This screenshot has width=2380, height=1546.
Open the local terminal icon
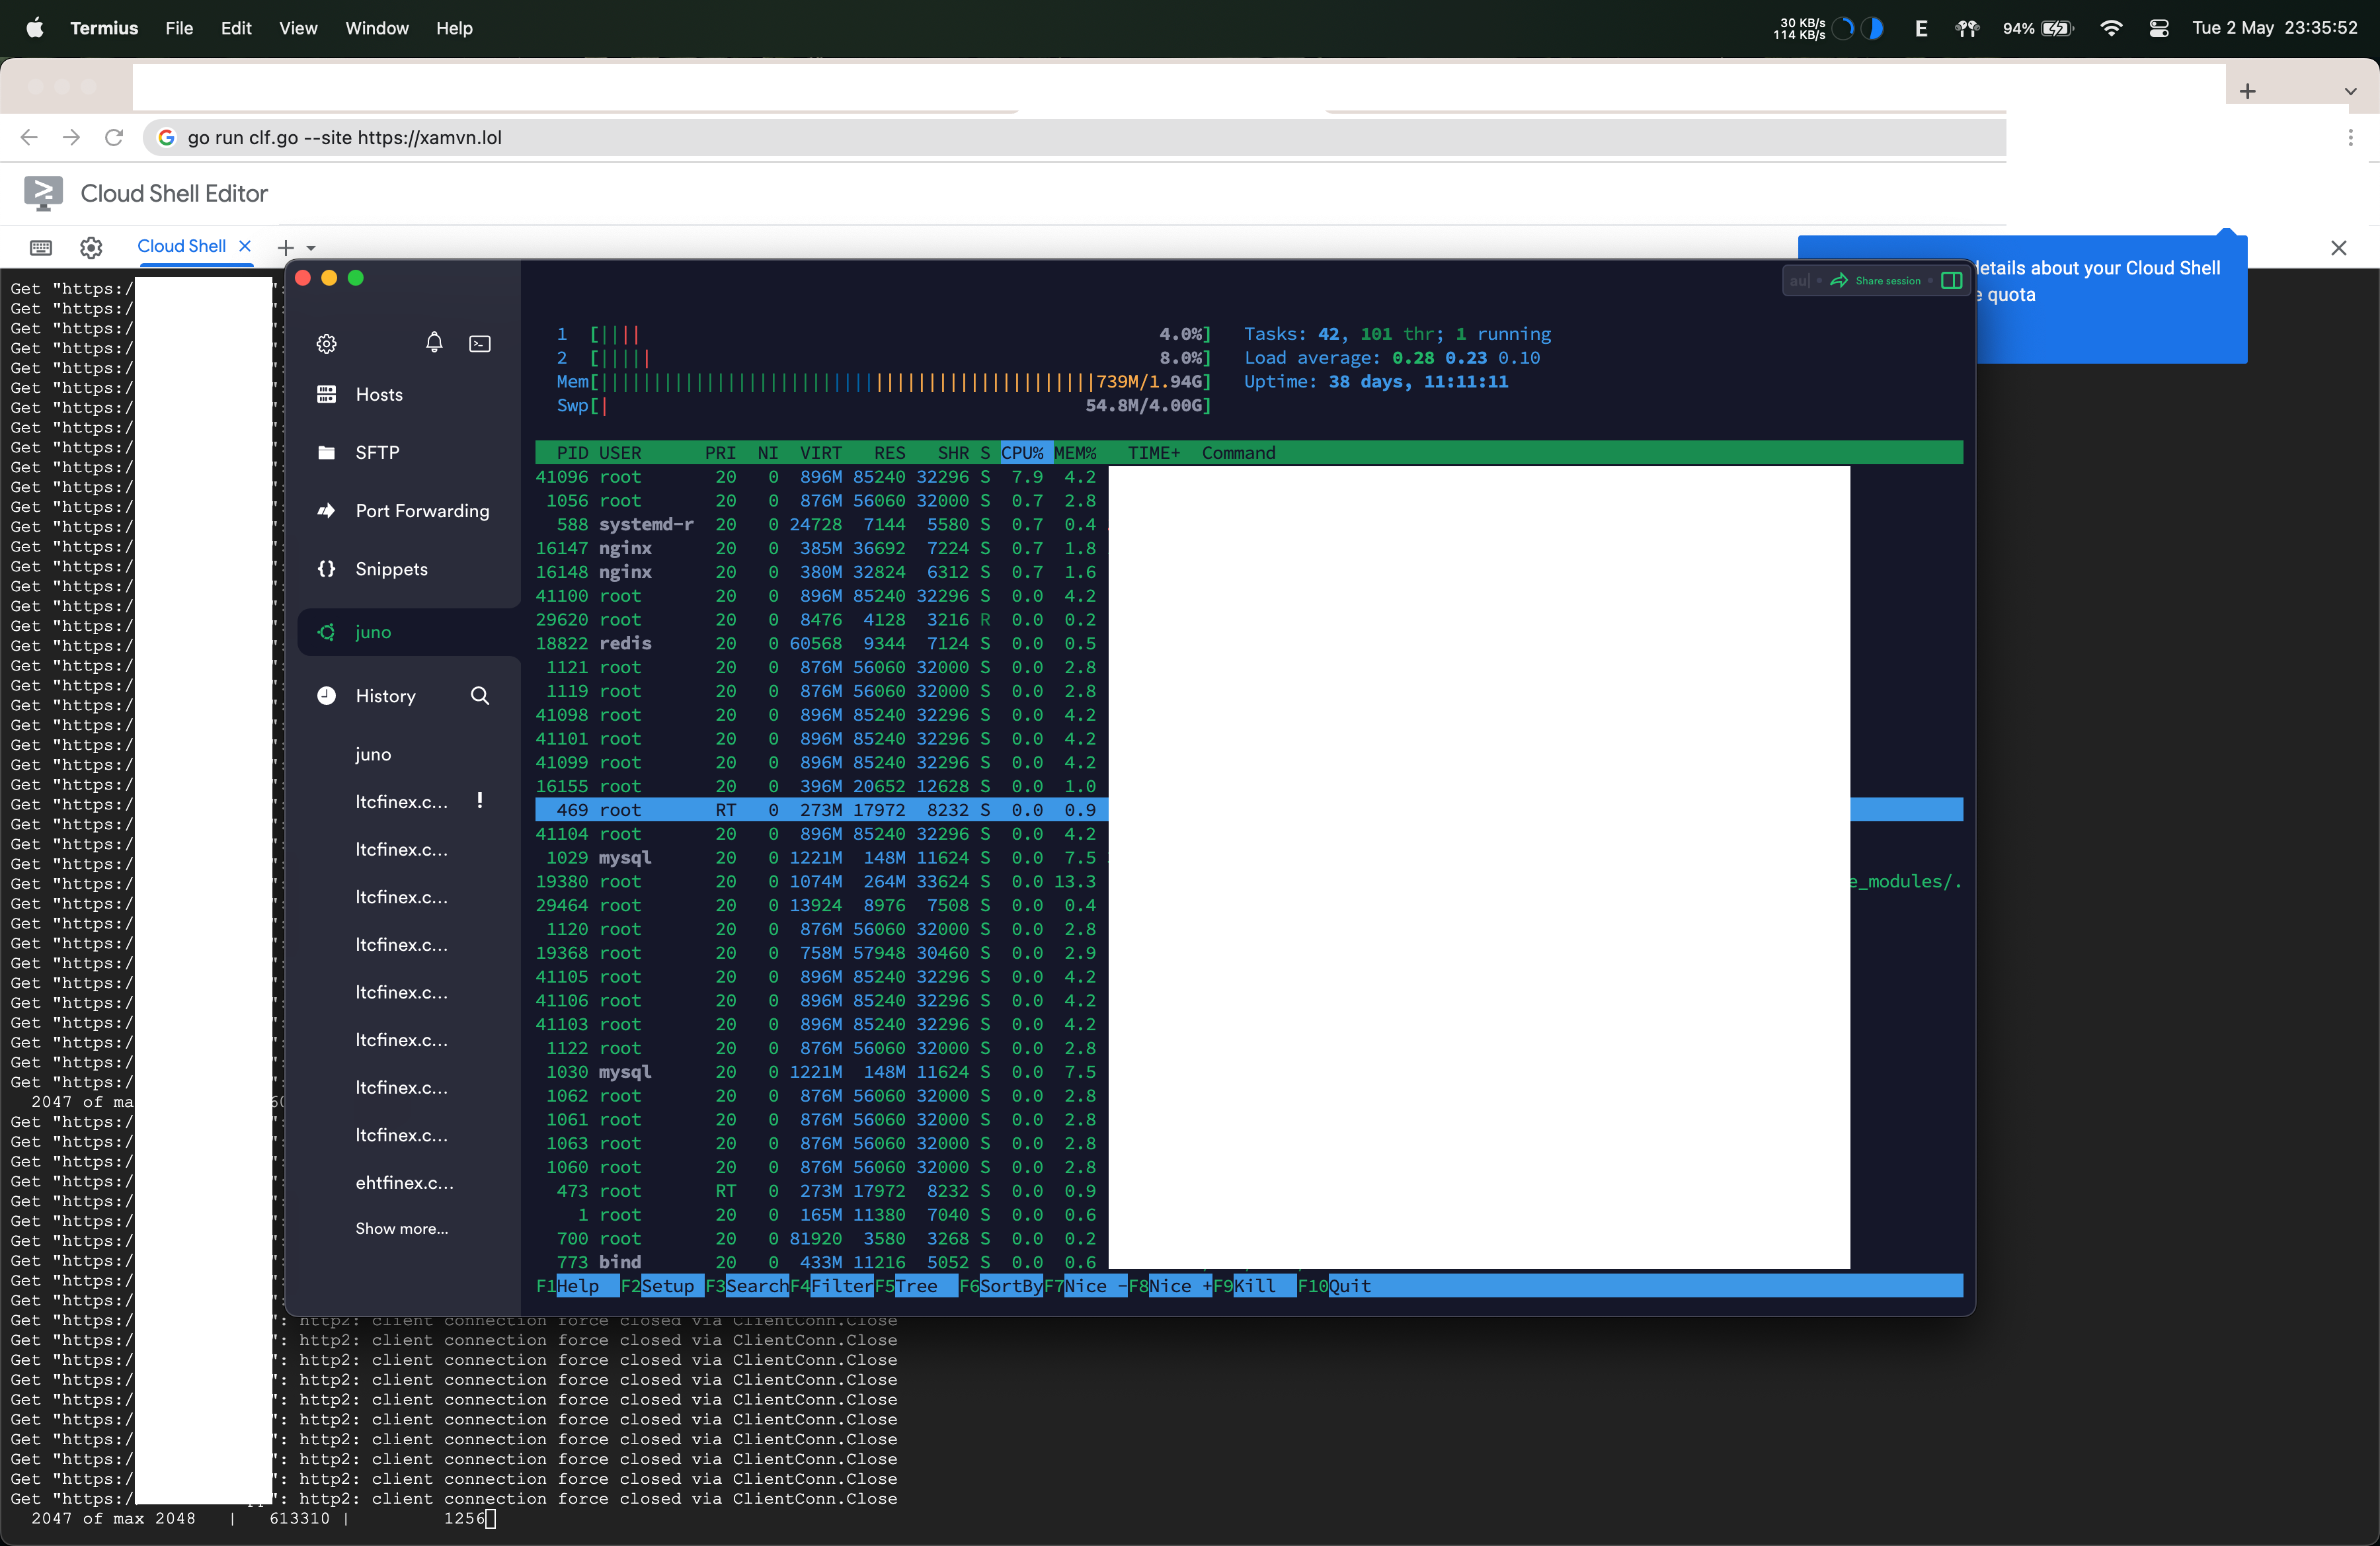(x=480, y=344)
